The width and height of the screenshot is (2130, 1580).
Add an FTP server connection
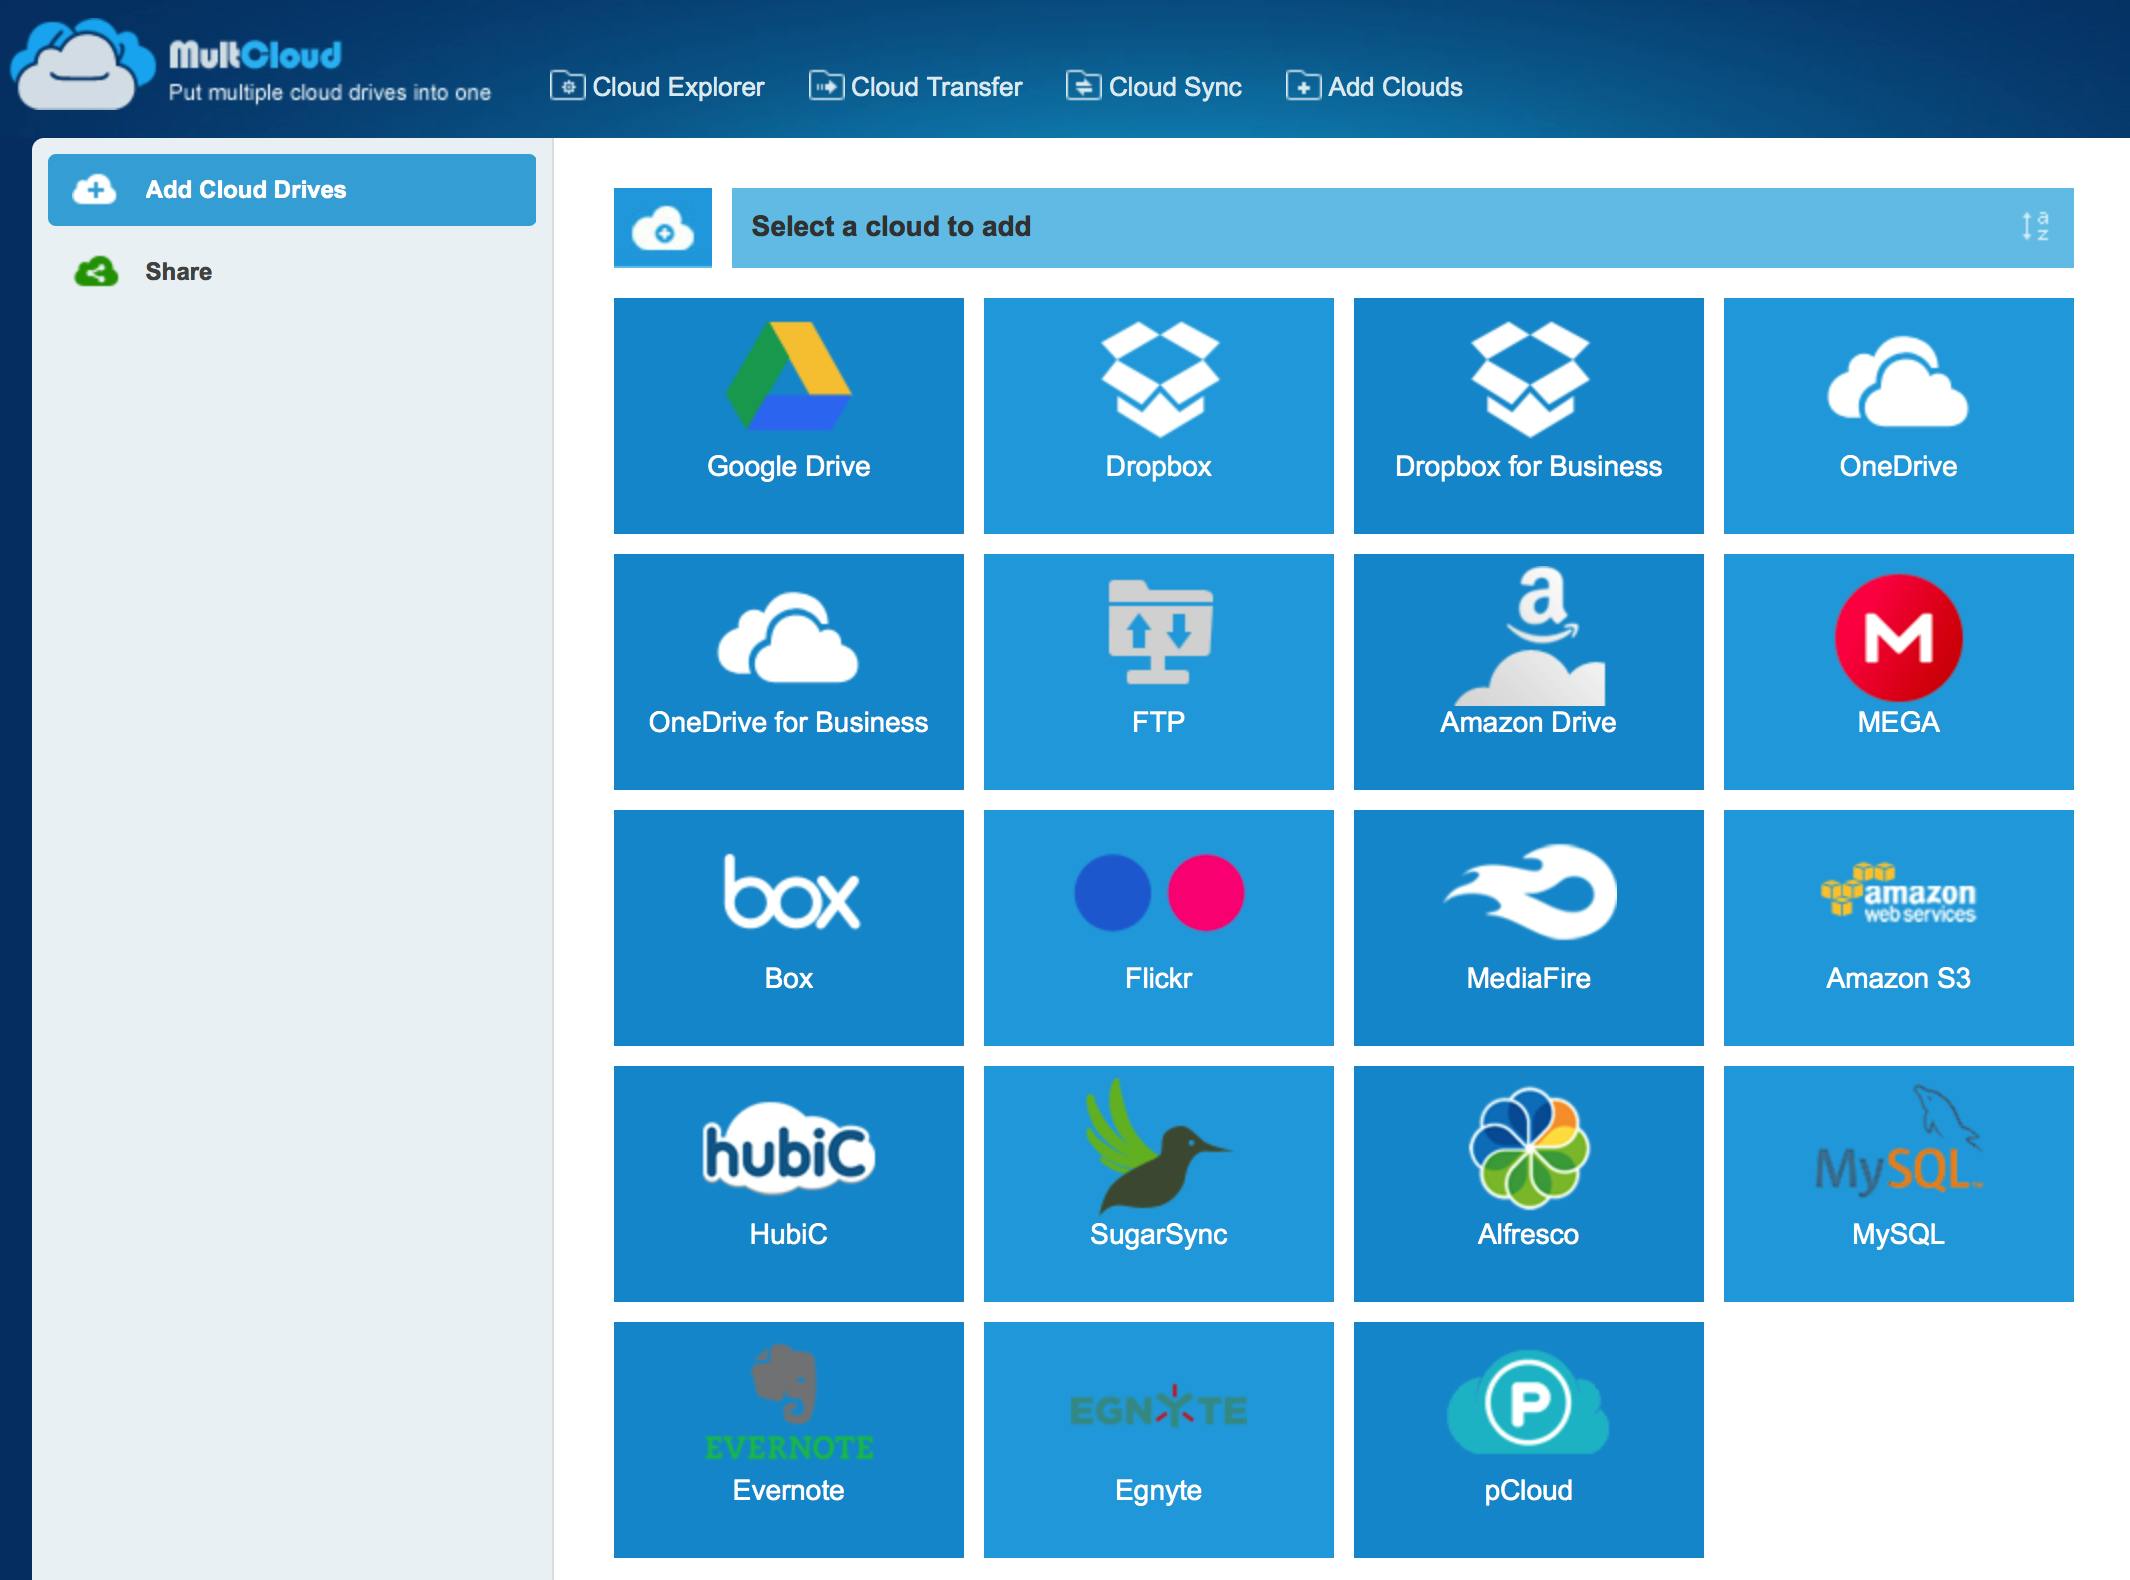click(1158, 671)
